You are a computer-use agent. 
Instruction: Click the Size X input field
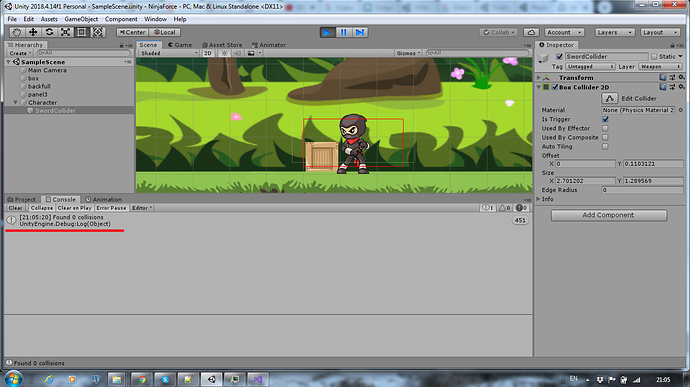[x=585, y=181]
